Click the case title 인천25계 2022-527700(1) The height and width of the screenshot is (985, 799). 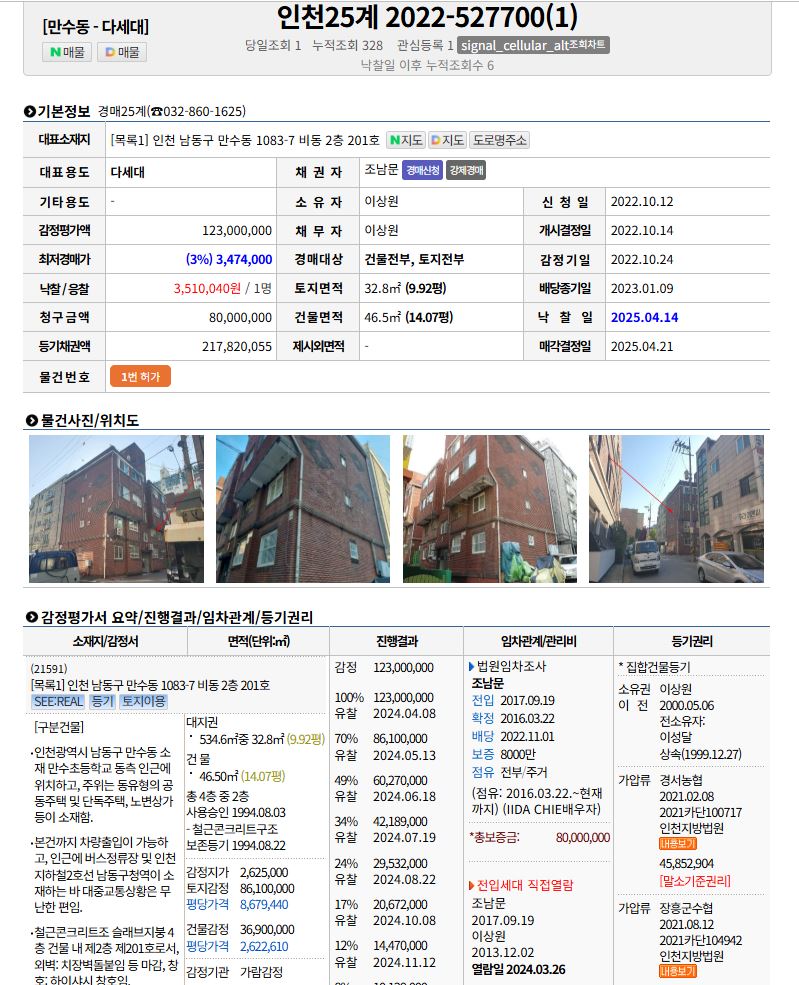427,17
